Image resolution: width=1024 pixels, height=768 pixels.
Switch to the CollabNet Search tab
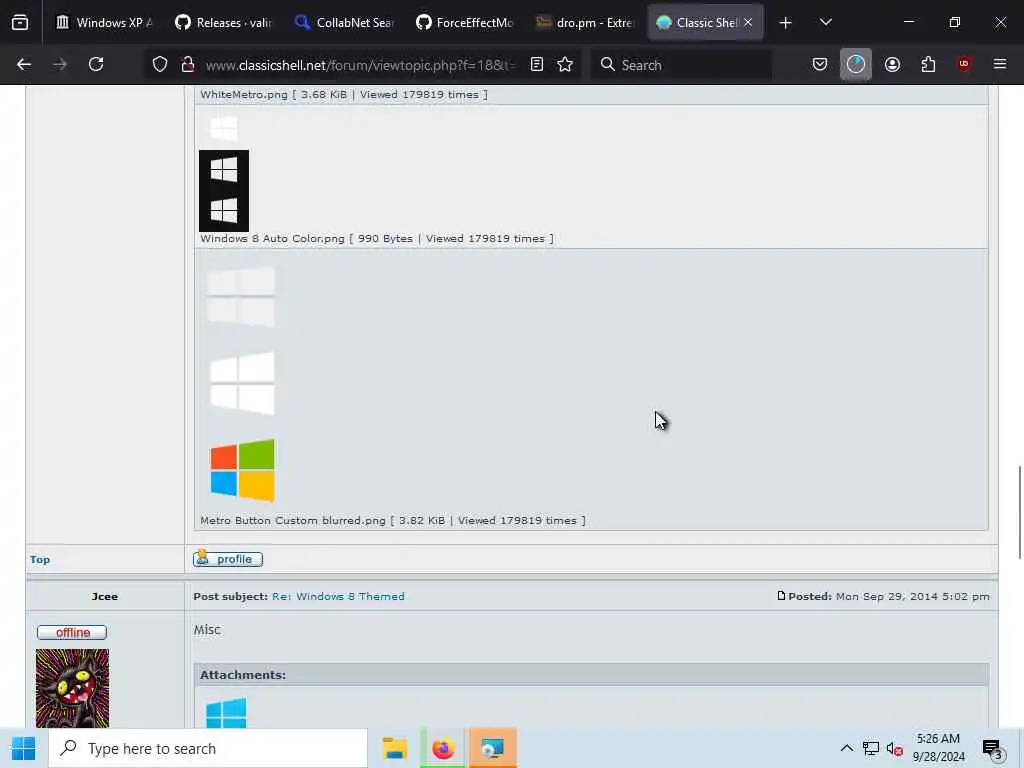pos(344,23)
